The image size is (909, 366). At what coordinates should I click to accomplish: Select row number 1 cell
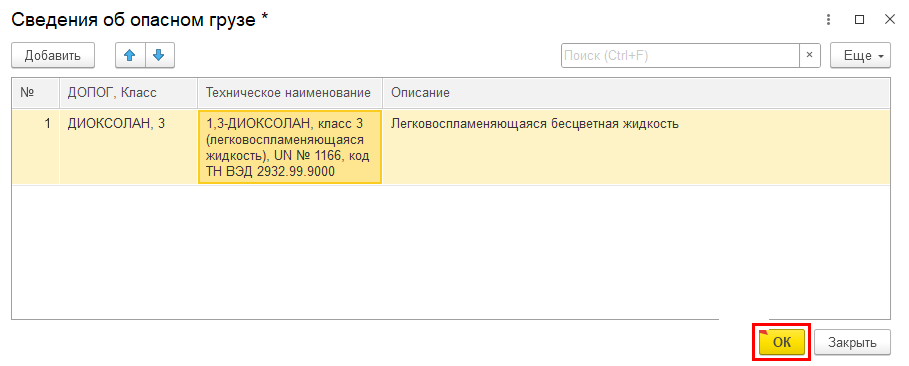[35, 147]
